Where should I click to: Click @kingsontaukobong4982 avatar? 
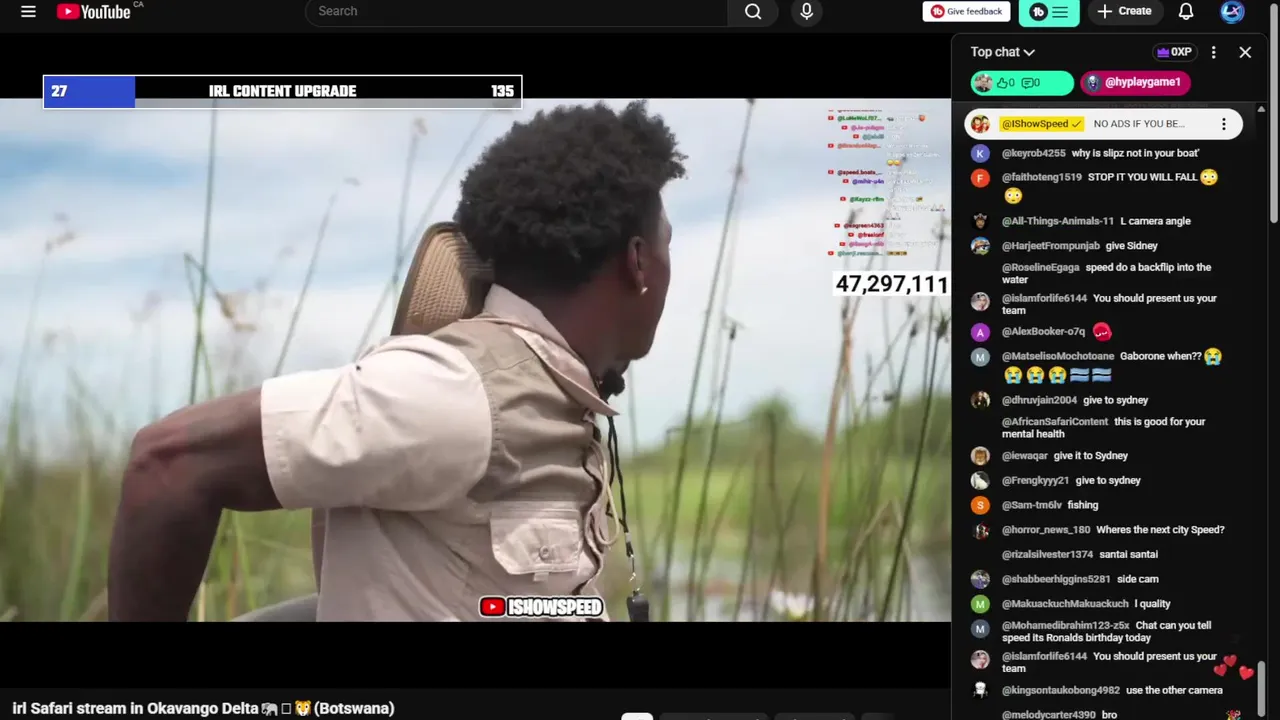980,691
